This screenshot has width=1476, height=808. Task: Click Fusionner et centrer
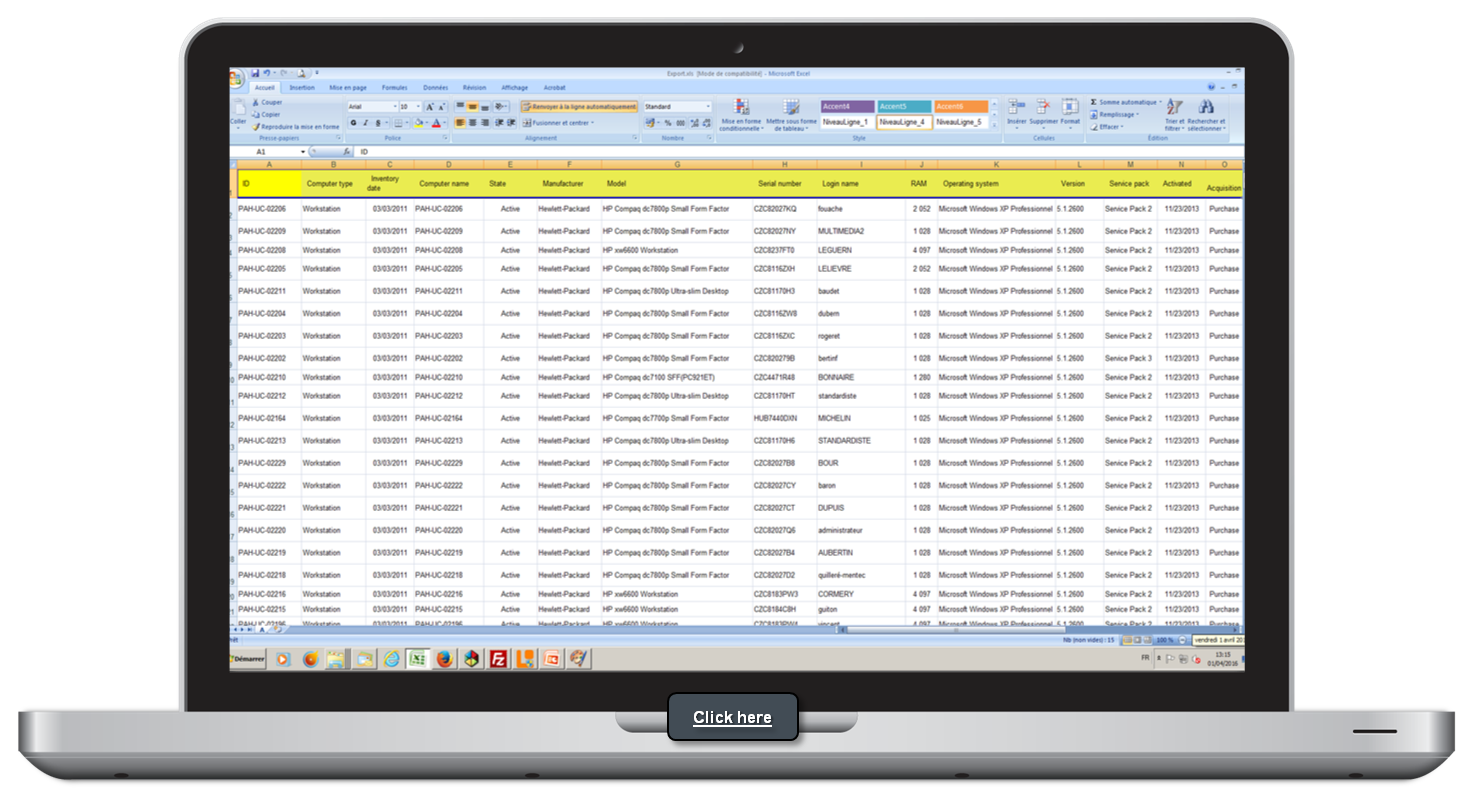(x=558, y=123)
